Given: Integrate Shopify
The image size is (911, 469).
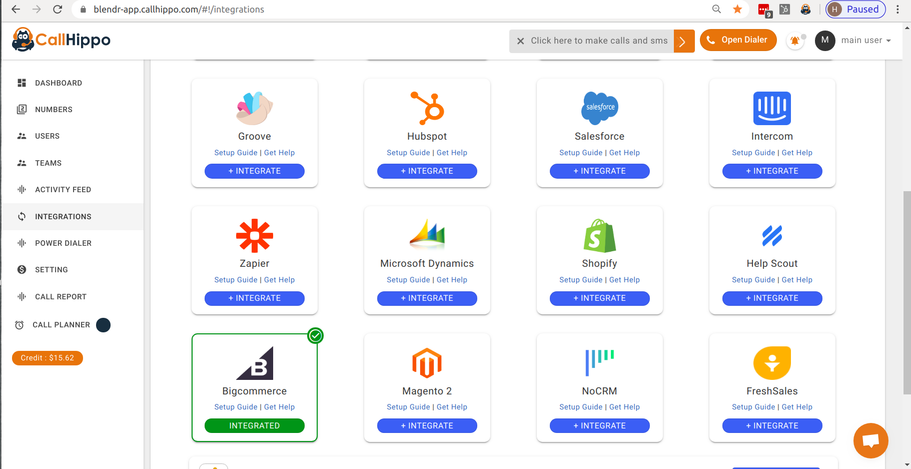Looking at the screenshot, I should click(600, 298).
